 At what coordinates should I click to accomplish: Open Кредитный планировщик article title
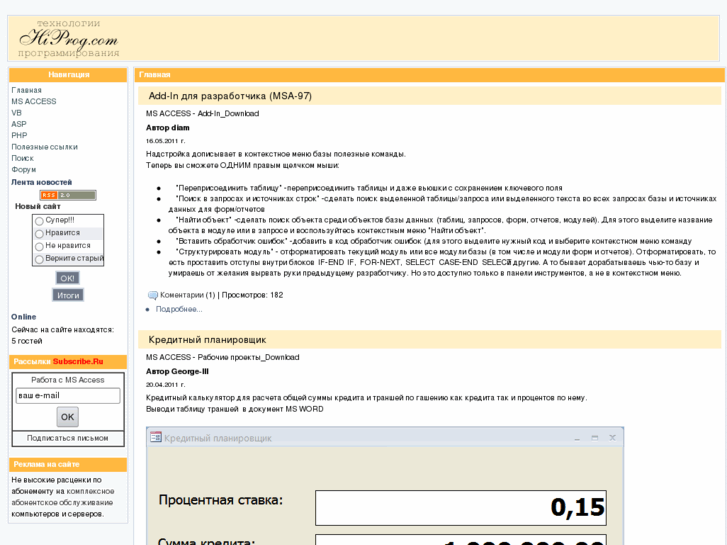pos(207,340)
